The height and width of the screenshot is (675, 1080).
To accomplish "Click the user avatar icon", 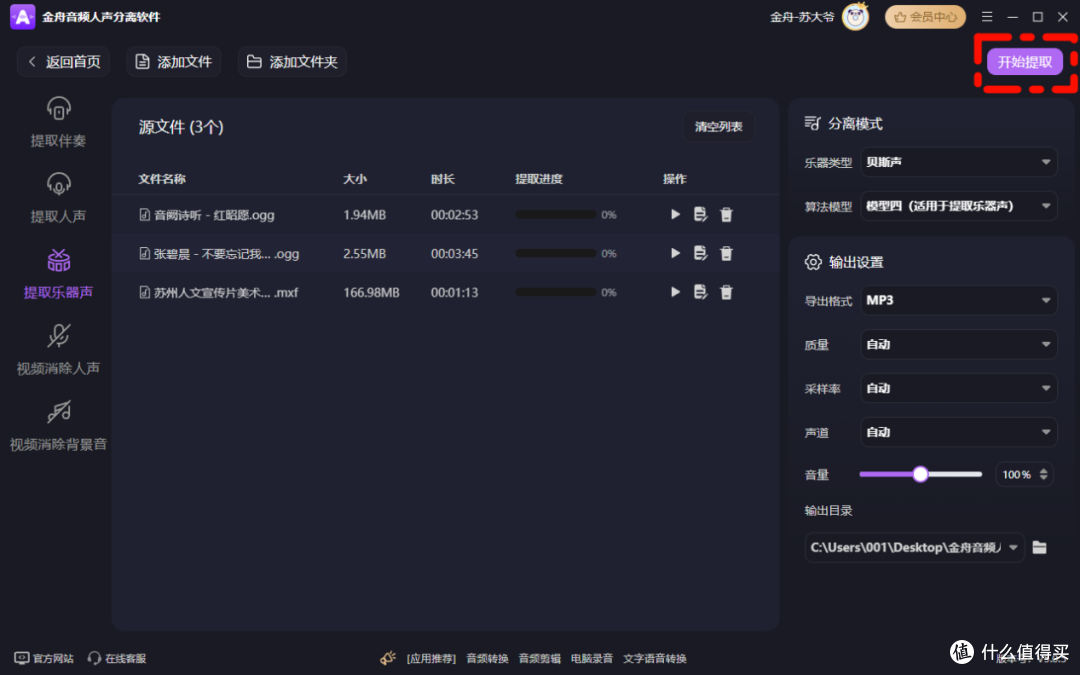I will click(855, 17).
